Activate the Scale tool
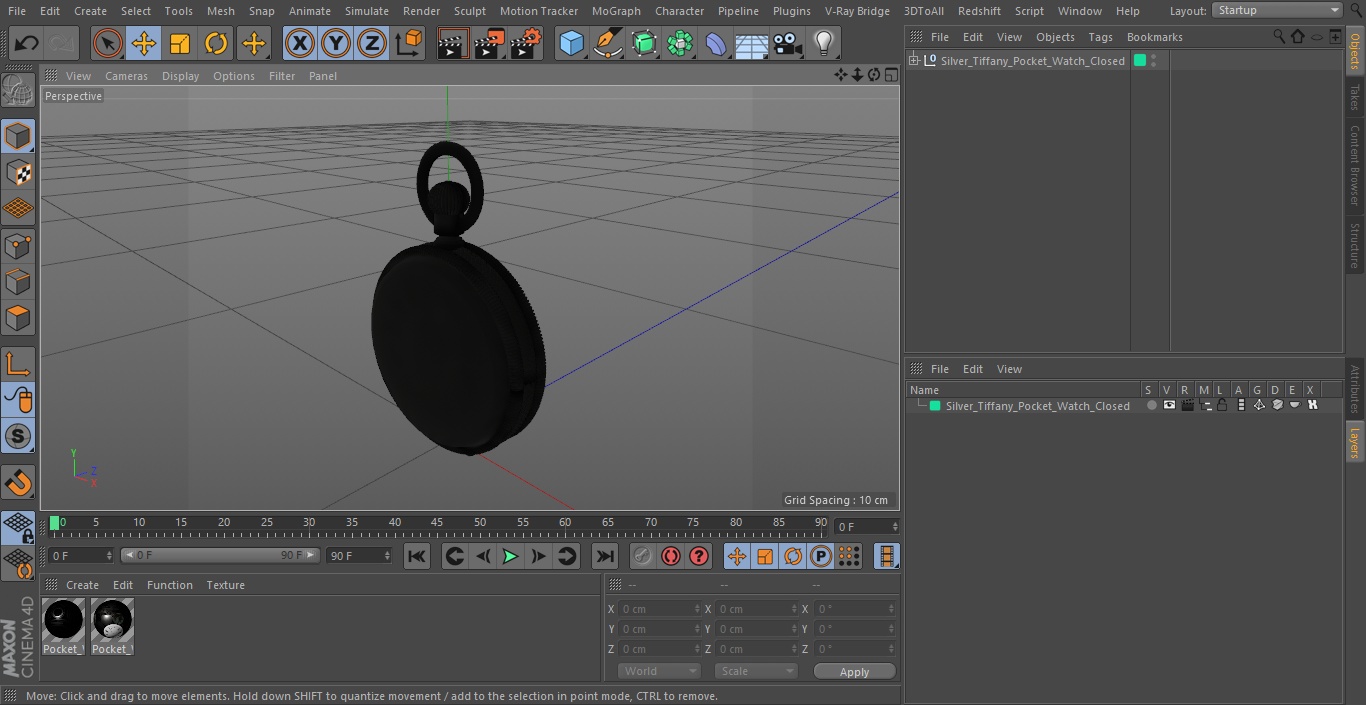The image size is (1366, 705). [x=180, y=43]
